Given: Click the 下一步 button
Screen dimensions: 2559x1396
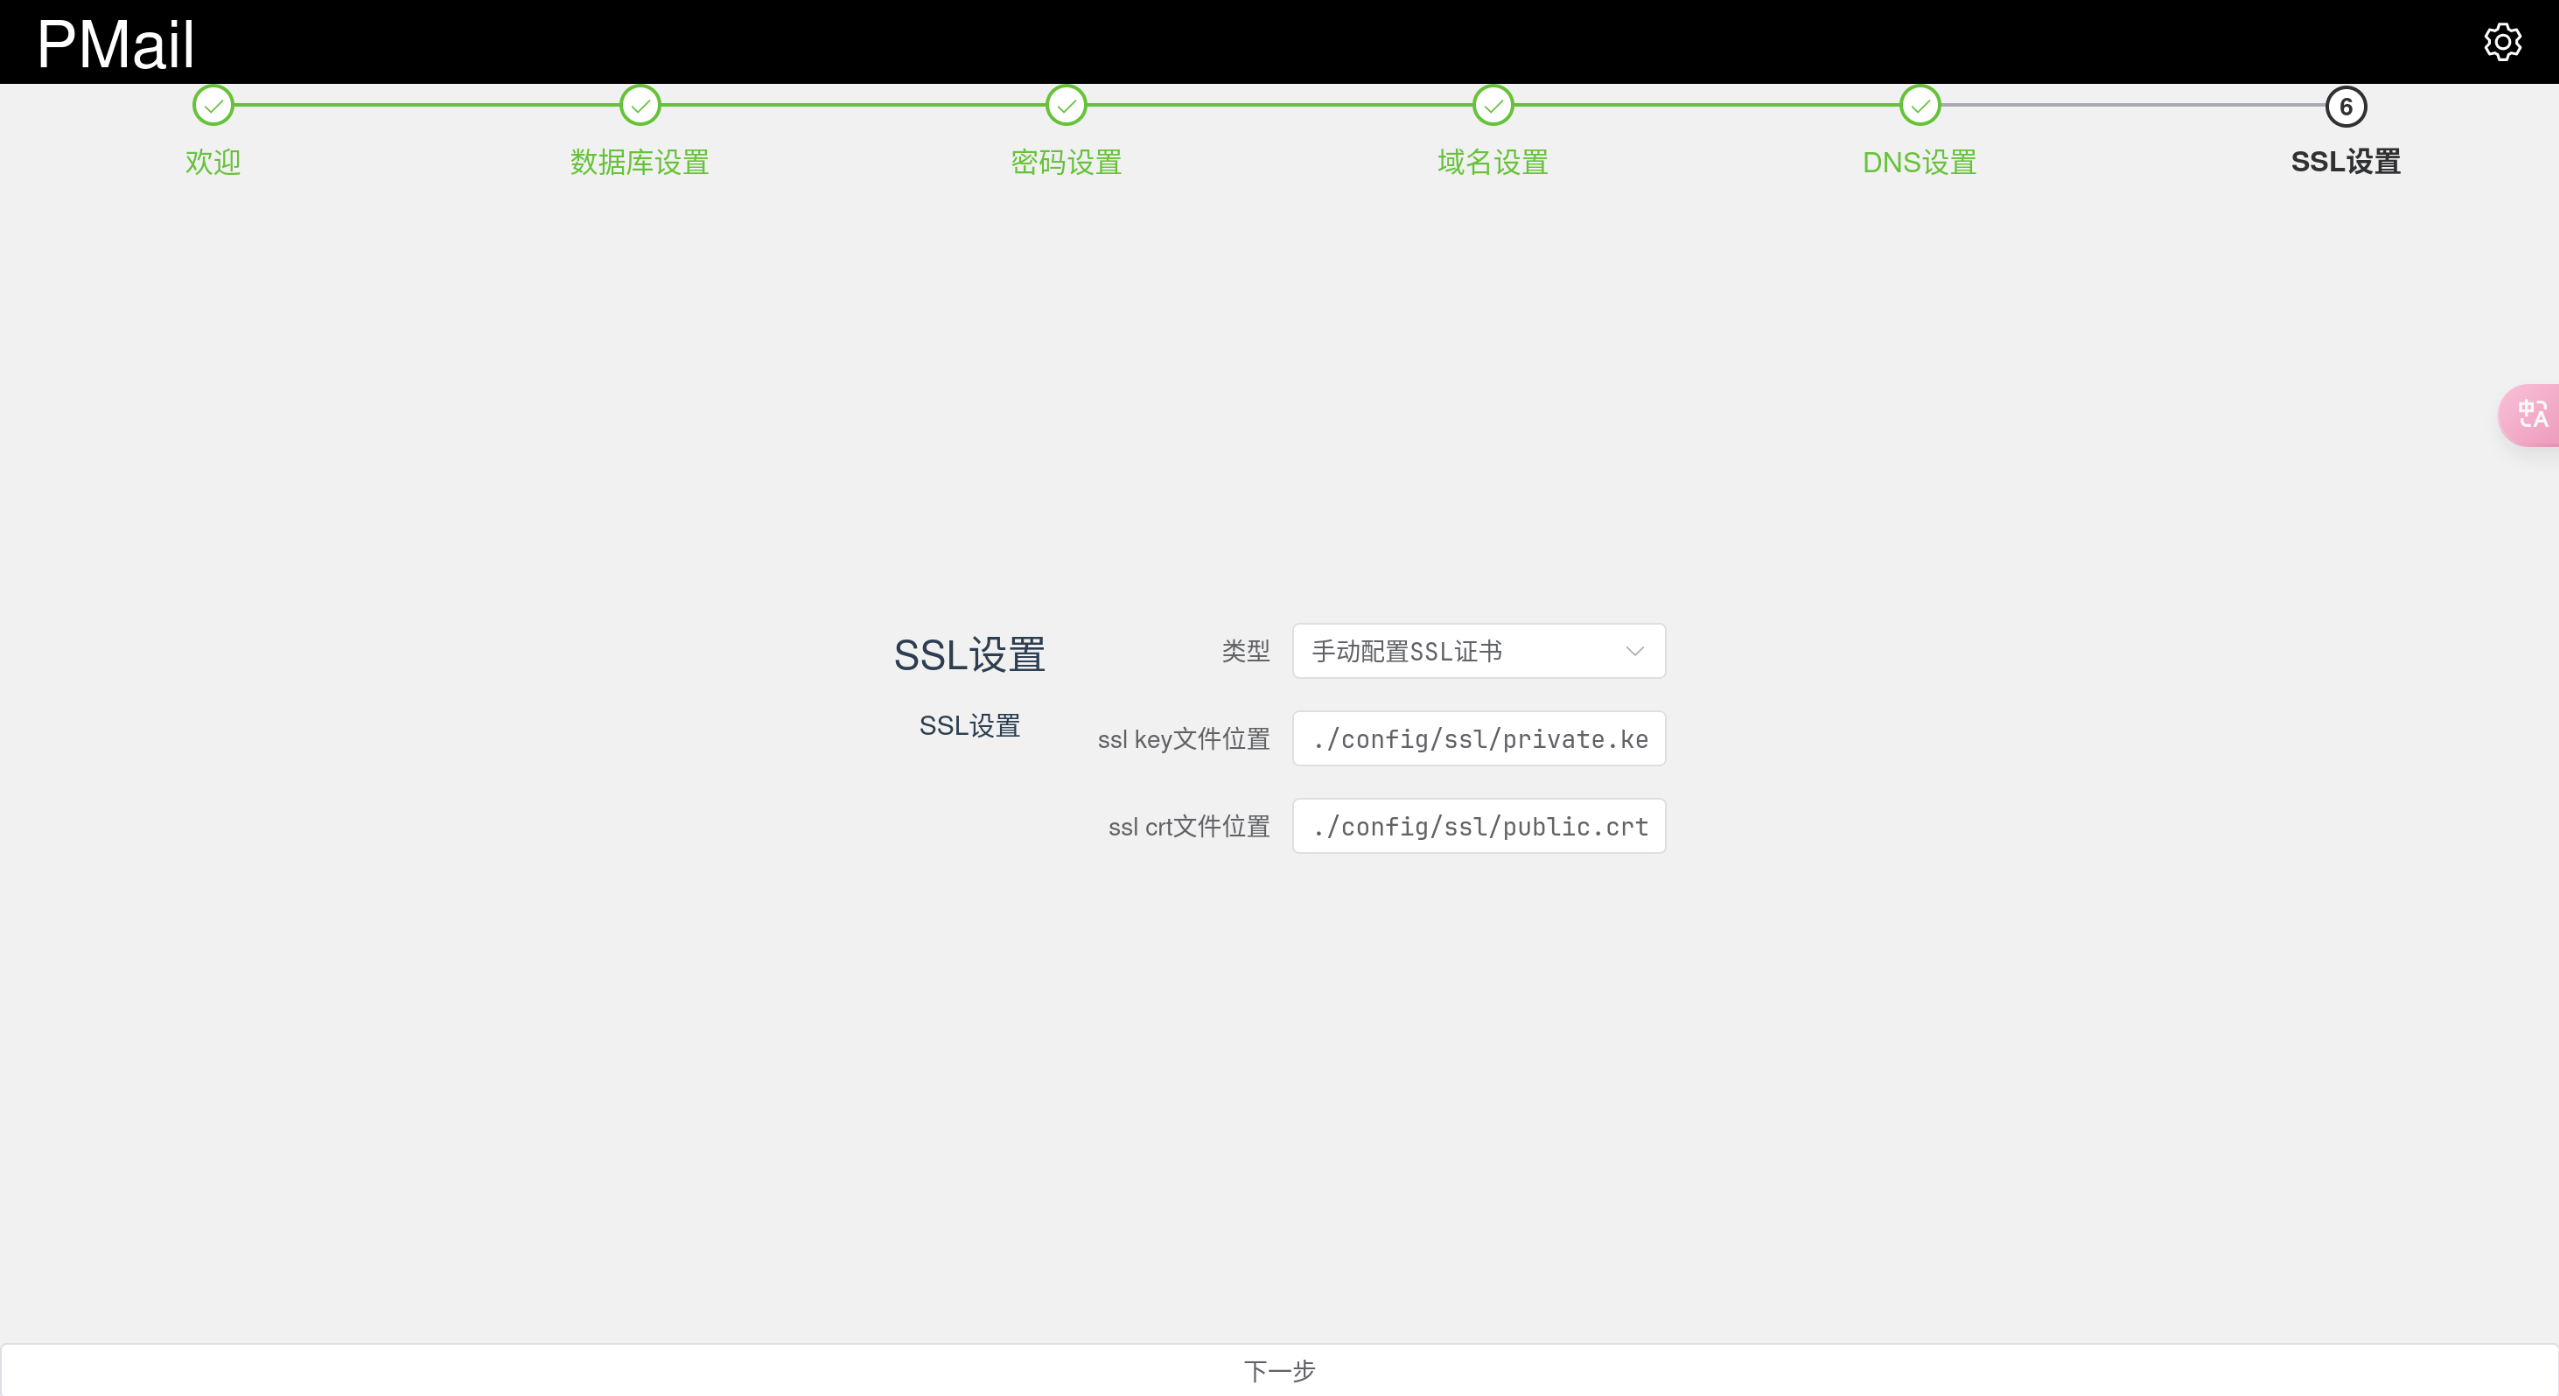Looking at the screenshot, I should click(x=1279, y=1370).
